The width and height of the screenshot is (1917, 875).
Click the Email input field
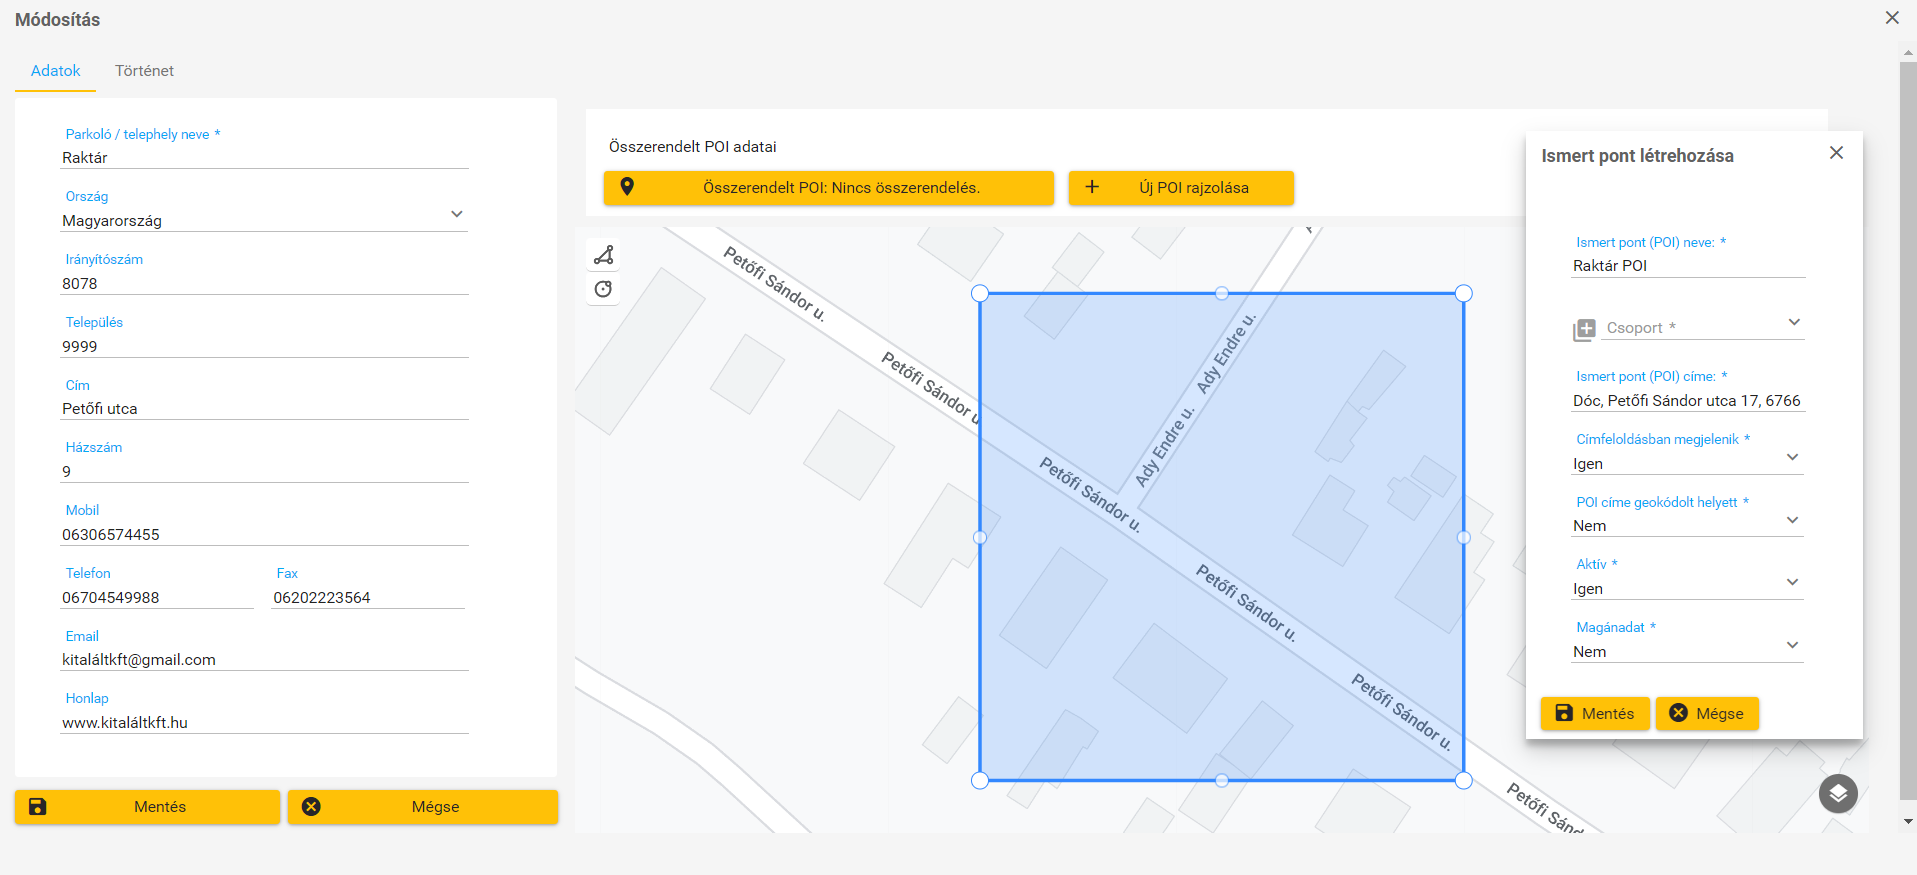264,660
